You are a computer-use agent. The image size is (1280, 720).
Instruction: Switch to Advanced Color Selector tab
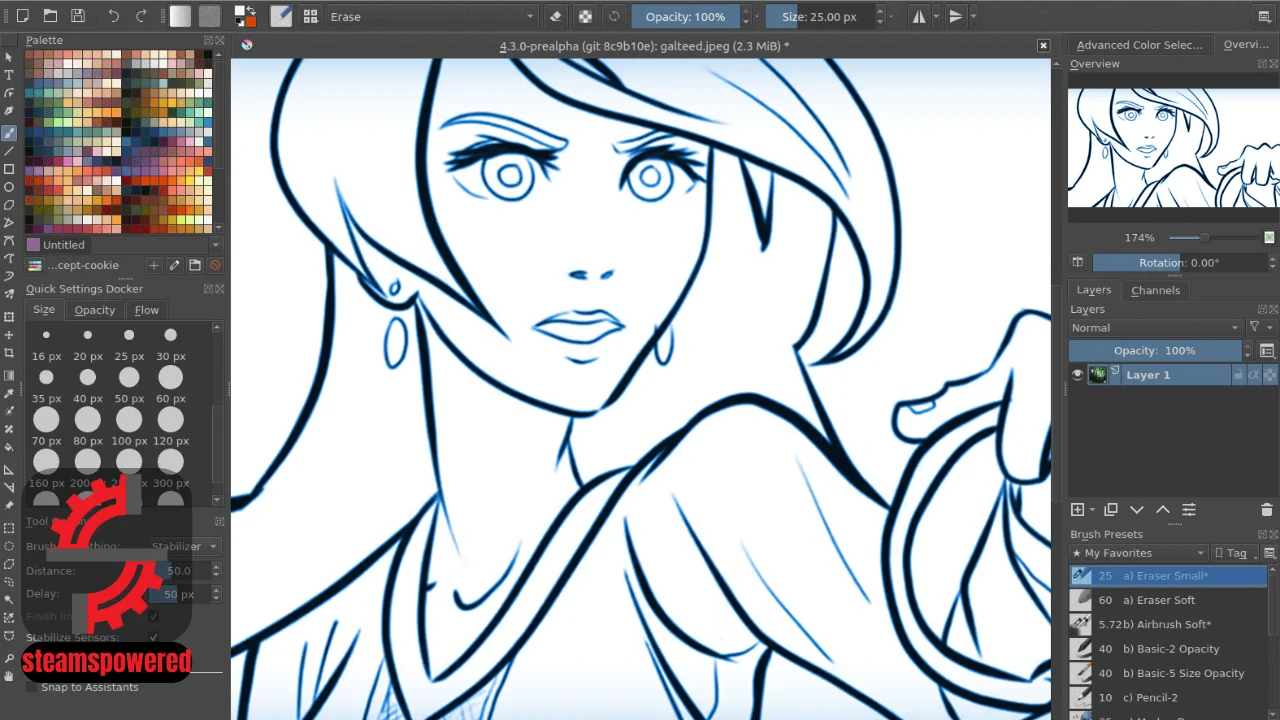point(1139,45)
